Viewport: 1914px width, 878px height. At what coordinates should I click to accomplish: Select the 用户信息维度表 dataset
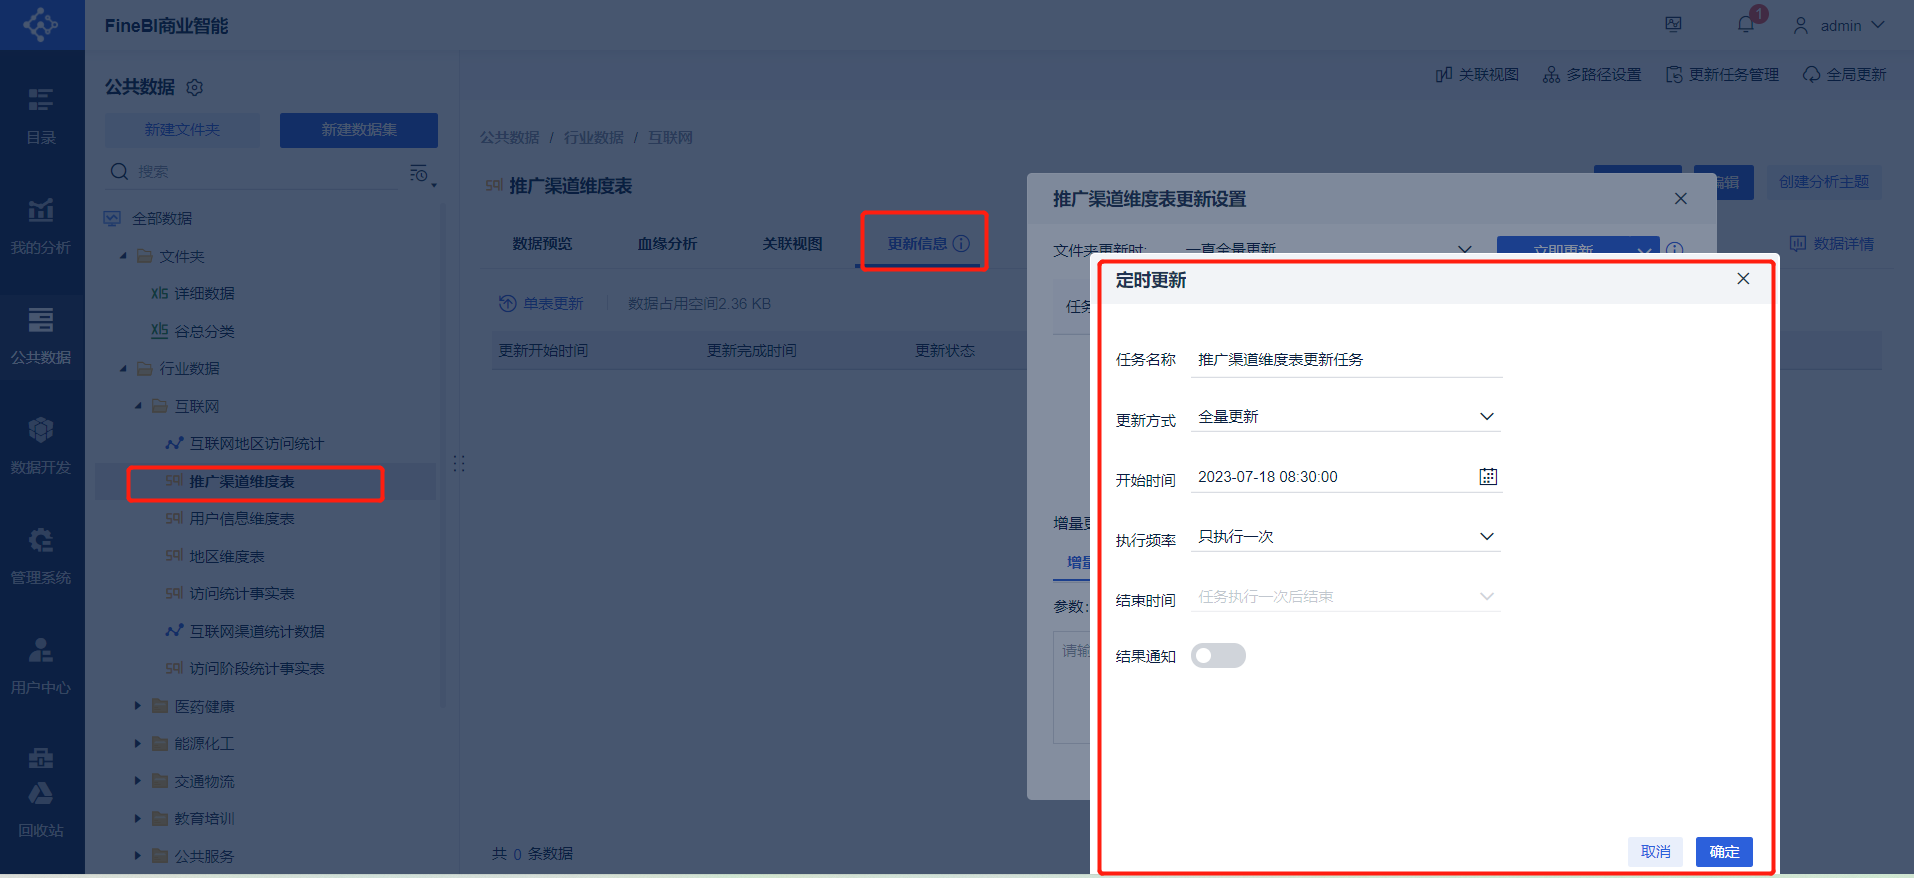(242, 518)
